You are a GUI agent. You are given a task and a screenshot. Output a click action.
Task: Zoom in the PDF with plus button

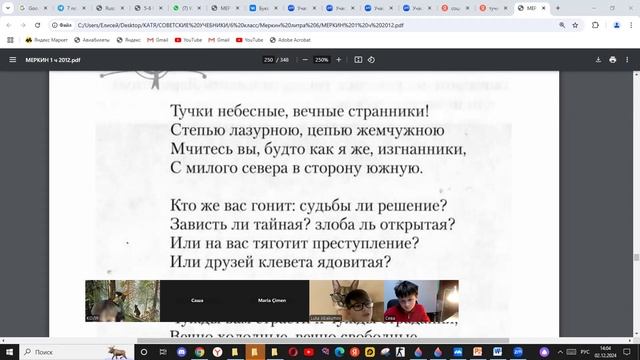(x=338, y=60)
